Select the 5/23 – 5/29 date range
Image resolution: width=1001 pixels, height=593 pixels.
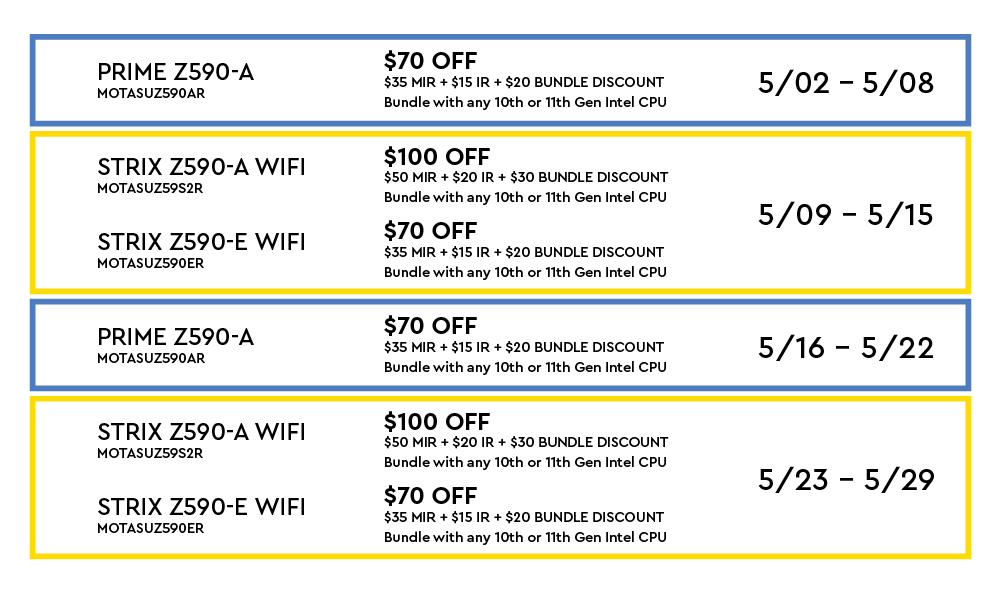pos(845,480)
